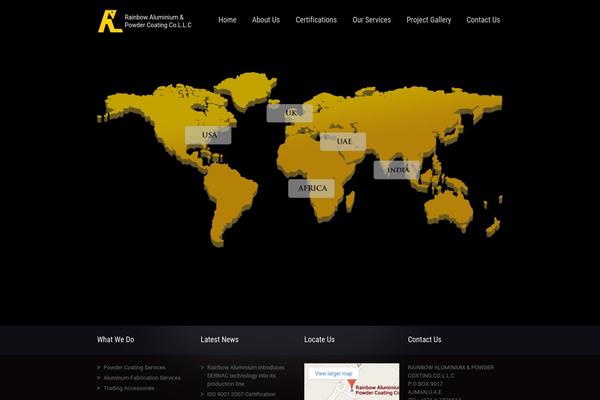Open SERNAC technology news item
Screen dimensions: 600x400
pos(246,376)
